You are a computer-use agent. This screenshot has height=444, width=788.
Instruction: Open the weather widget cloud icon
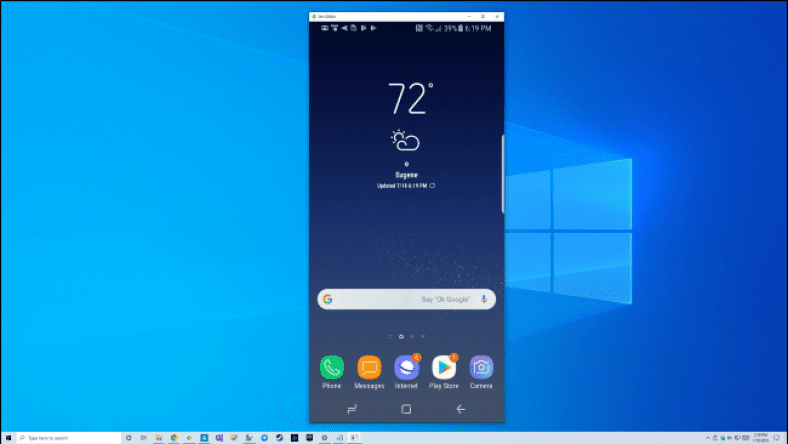pos(405,140)
